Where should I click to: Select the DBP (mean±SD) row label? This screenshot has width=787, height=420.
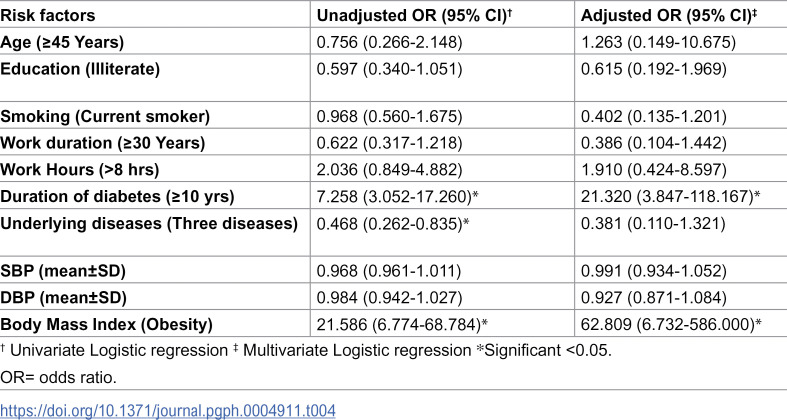[x=63, y=298]
